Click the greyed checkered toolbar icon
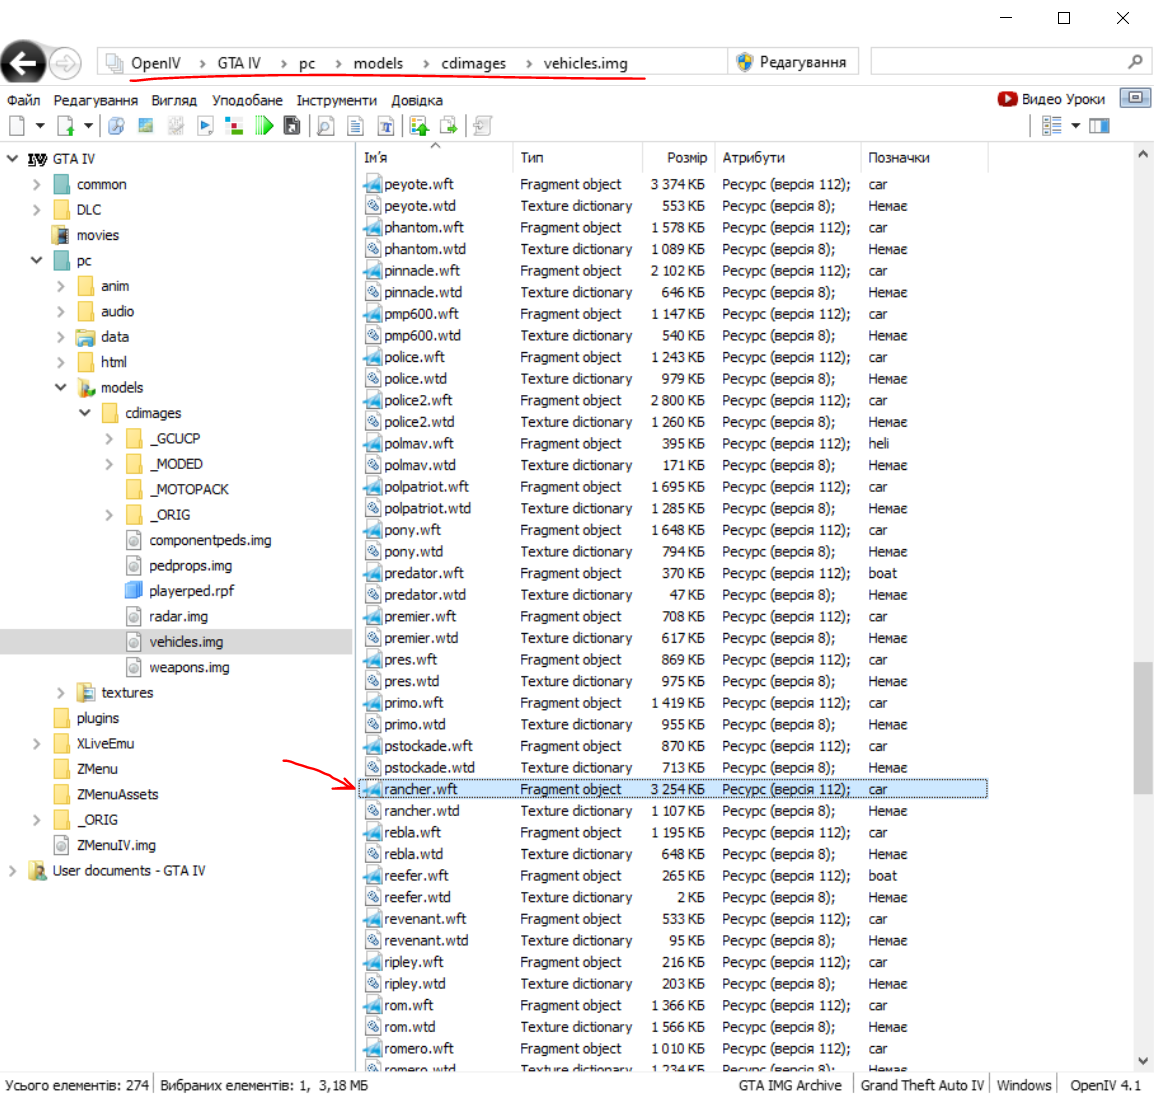This screenshot has width=1154, height=1097. point(175,126)
